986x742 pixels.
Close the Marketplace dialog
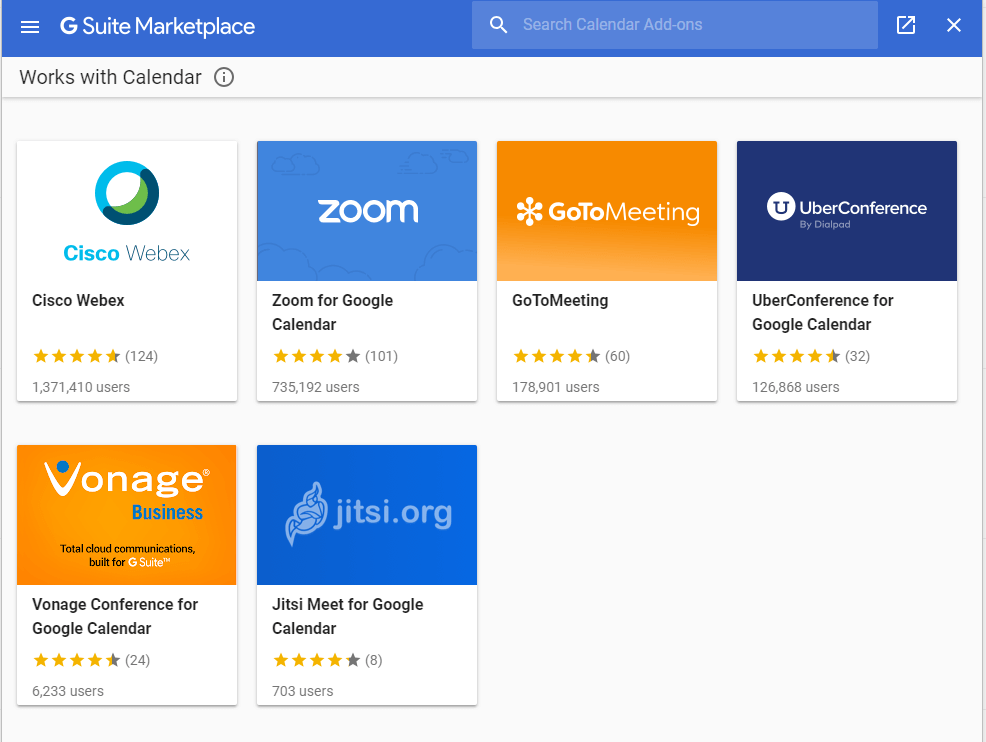953,25
